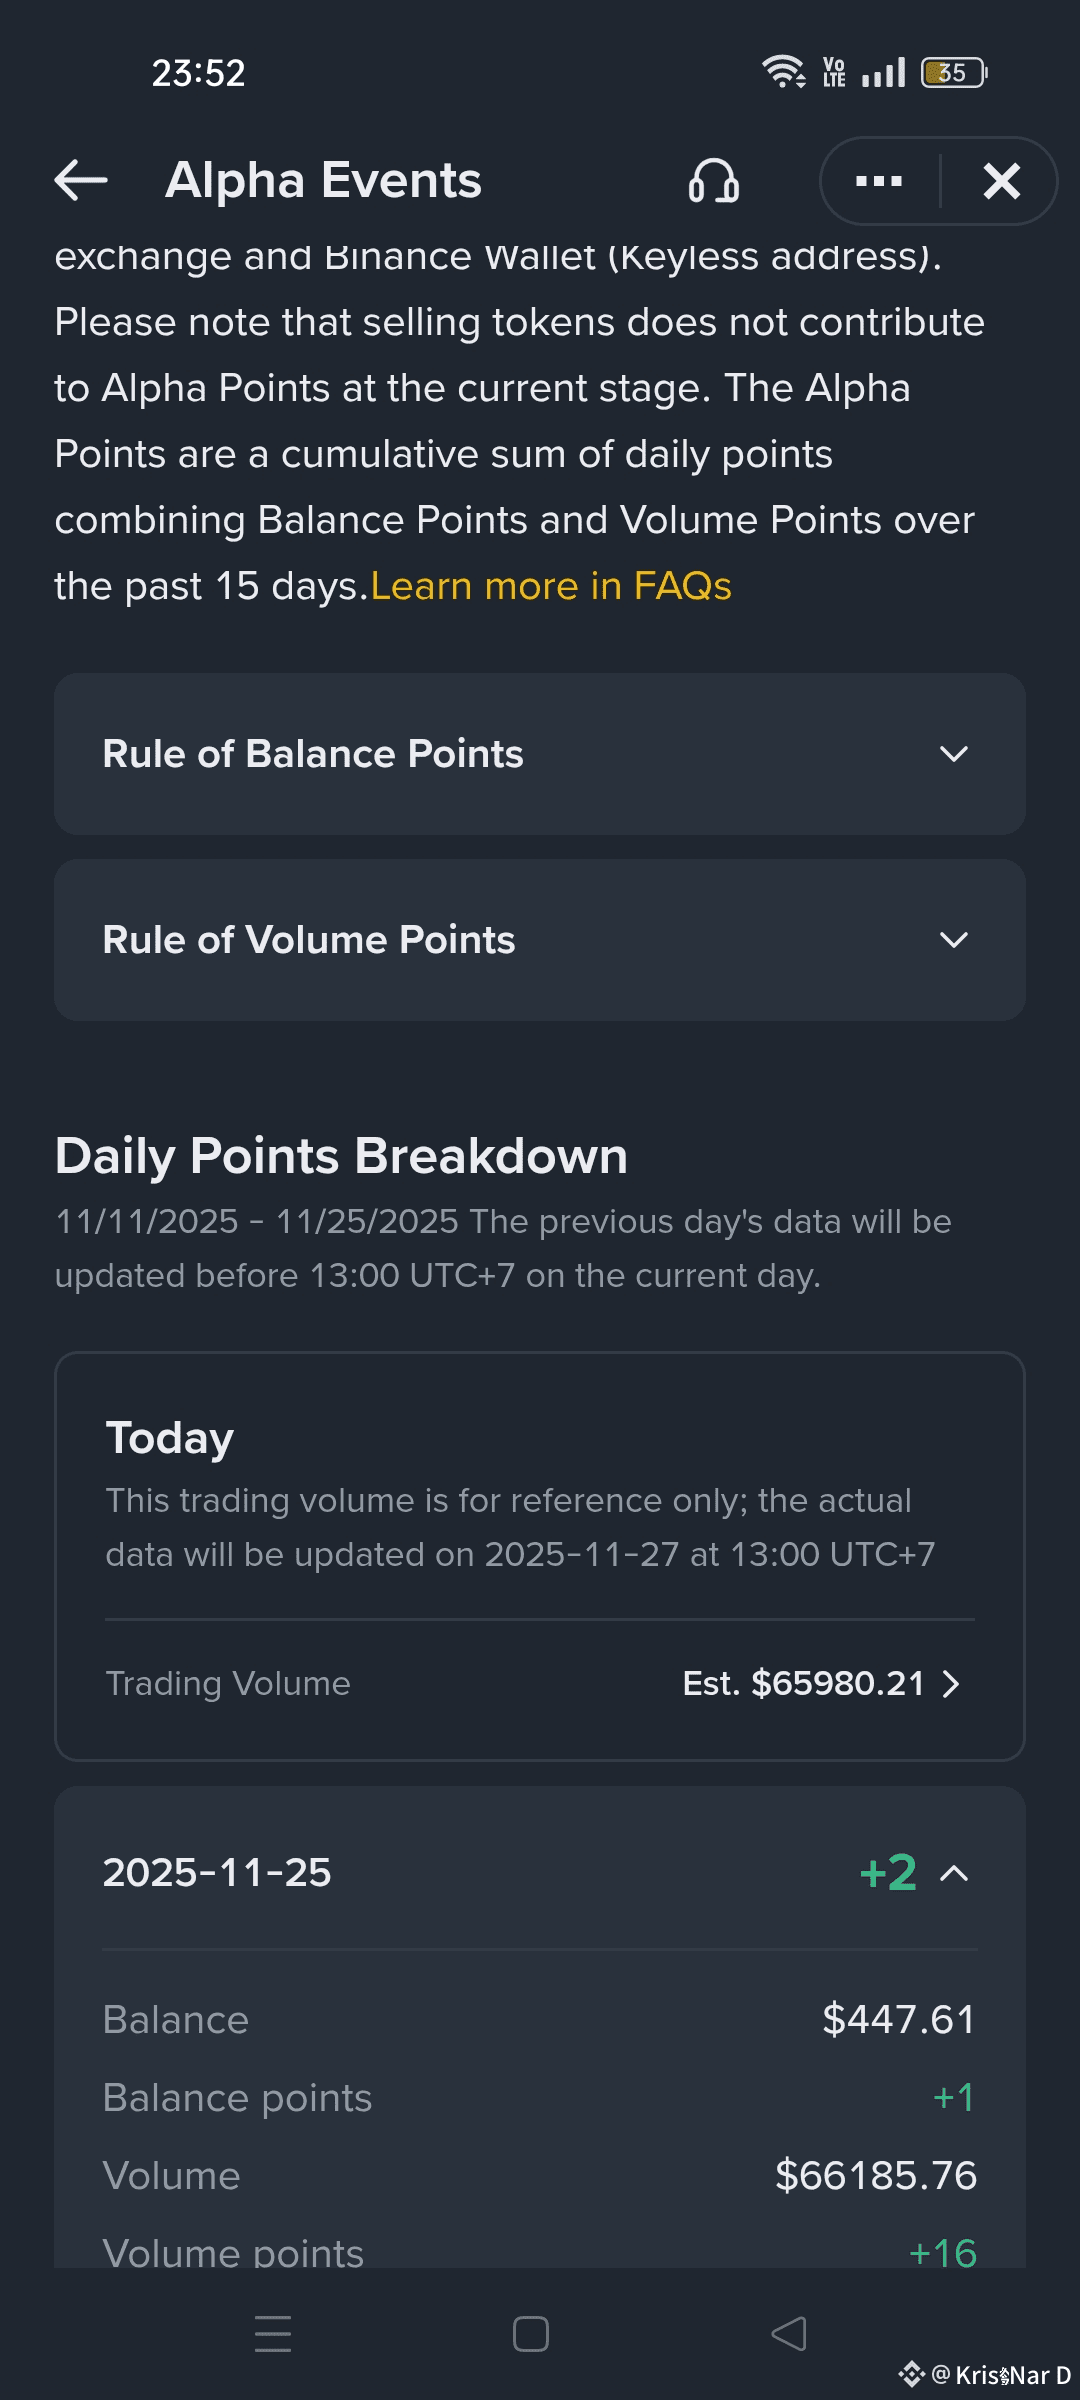Viewport: 1080px width, 2400px height.
Task: Tap the battery level indicator
Action: 954,72
